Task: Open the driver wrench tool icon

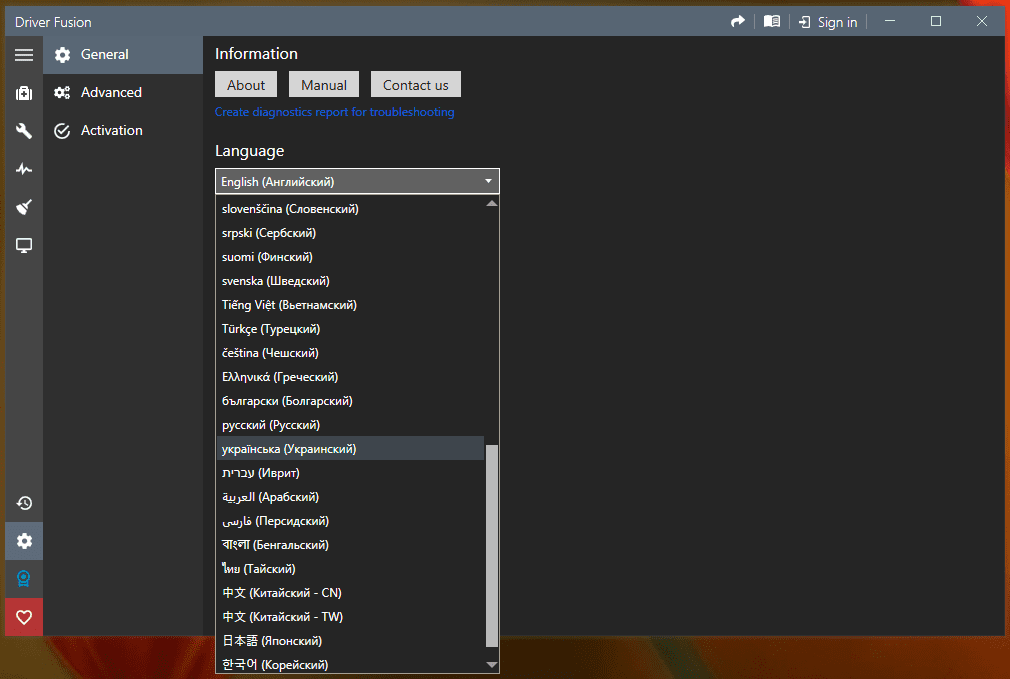Action: (x=24, y=131)
